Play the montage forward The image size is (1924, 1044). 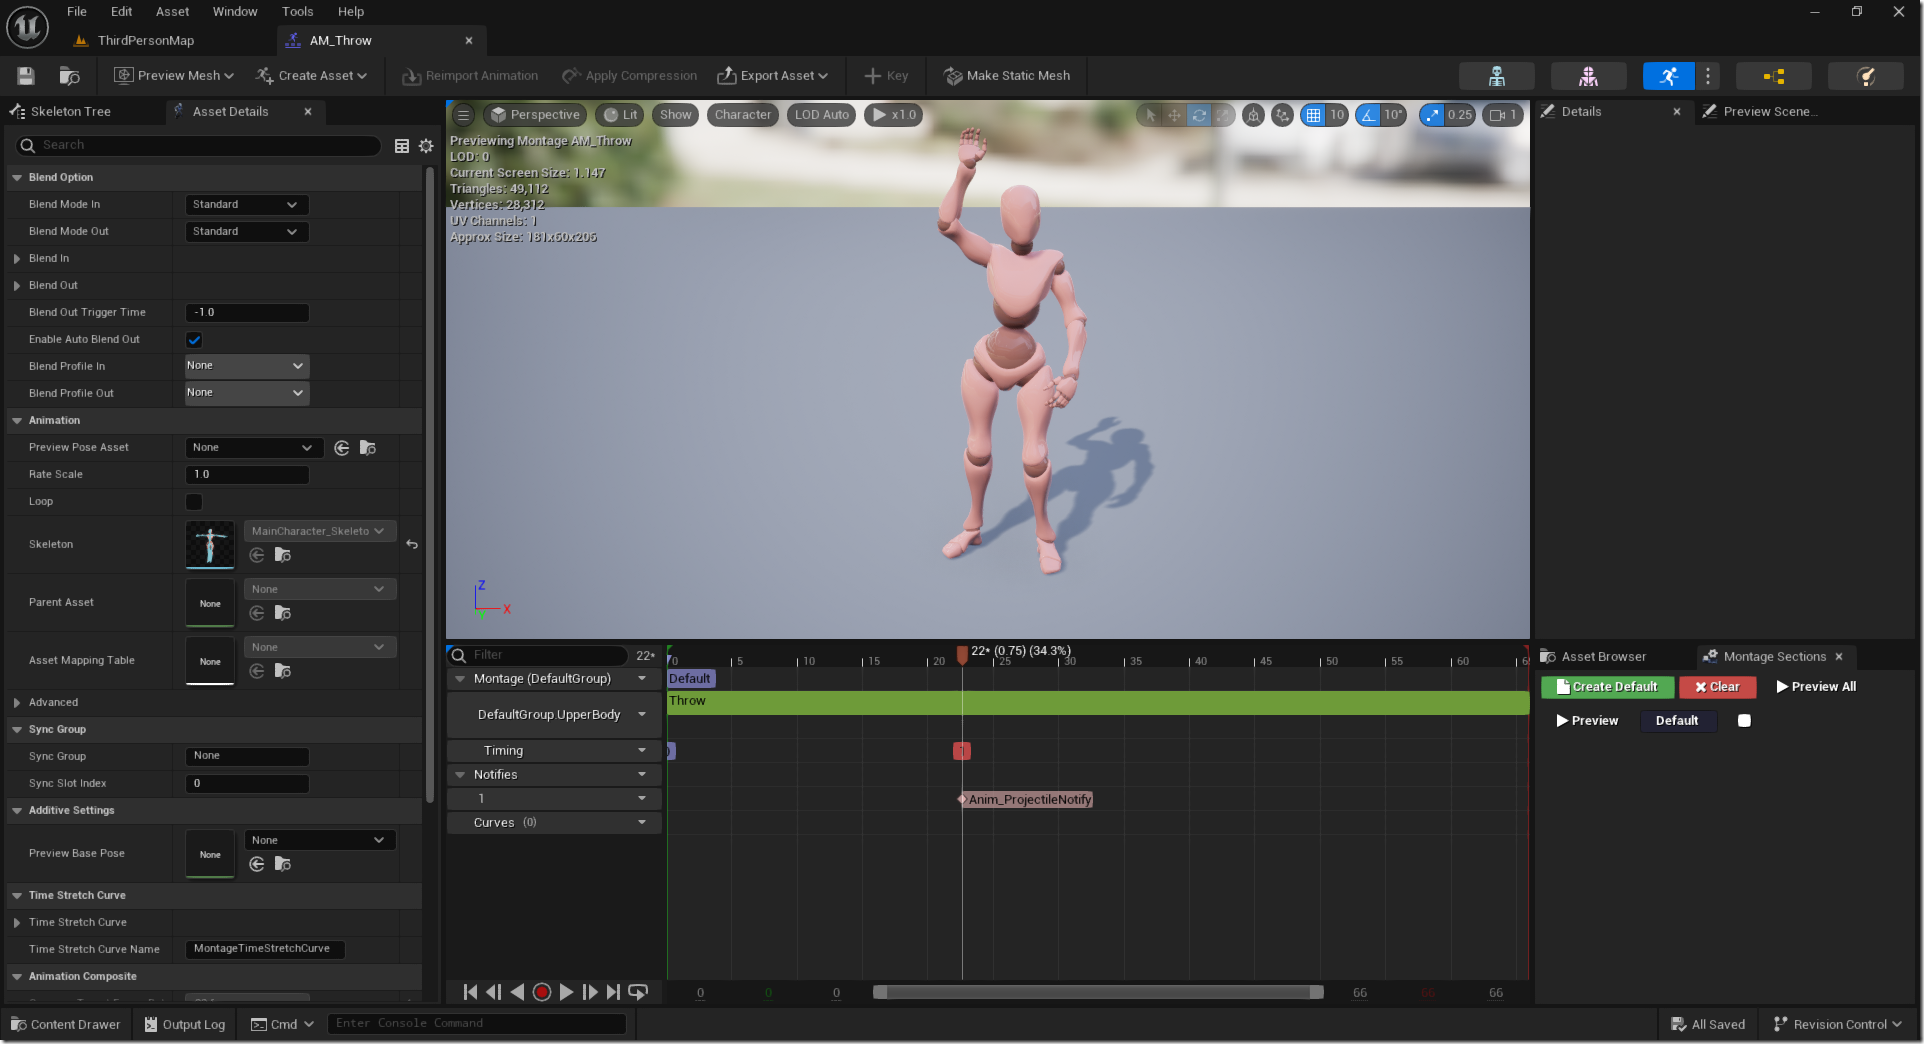pyautogui.click(x=566, y=992)
